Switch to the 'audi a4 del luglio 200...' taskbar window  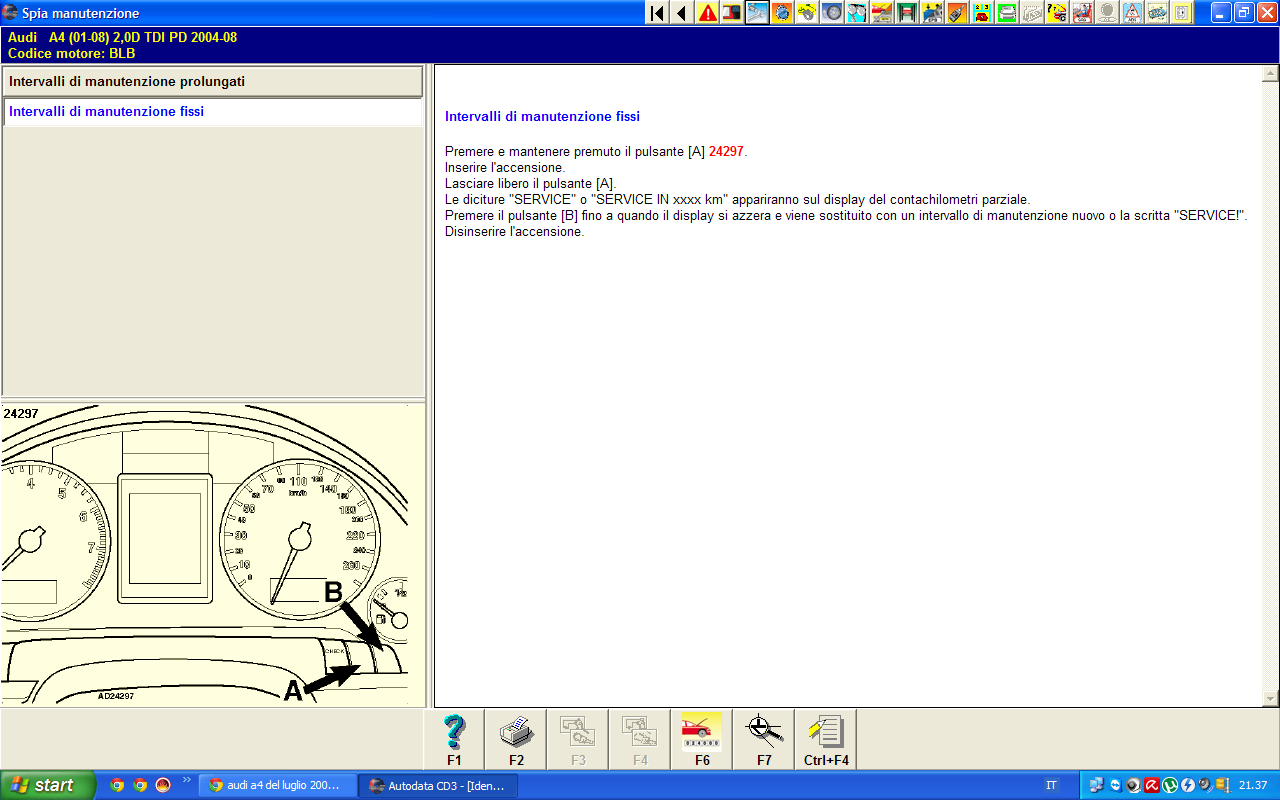pos(277,785)
